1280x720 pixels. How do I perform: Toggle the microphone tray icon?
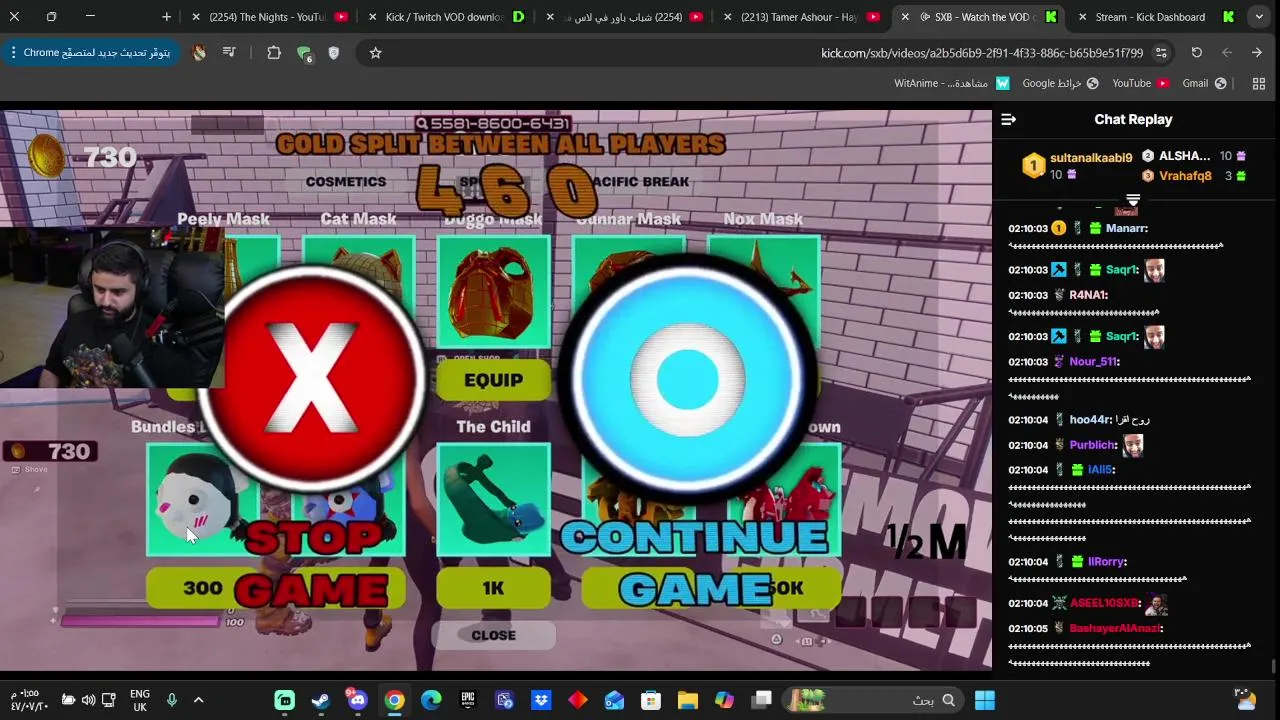pos(171,700)
